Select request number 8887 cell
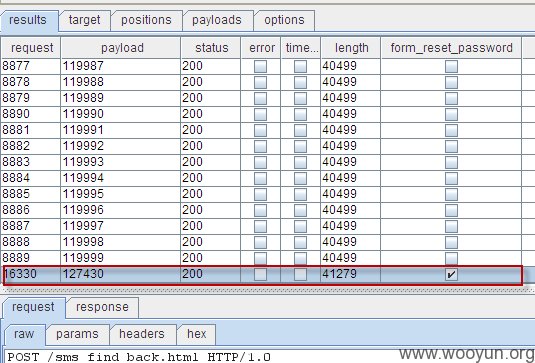535x363 pixels. (x=31, y=226)
